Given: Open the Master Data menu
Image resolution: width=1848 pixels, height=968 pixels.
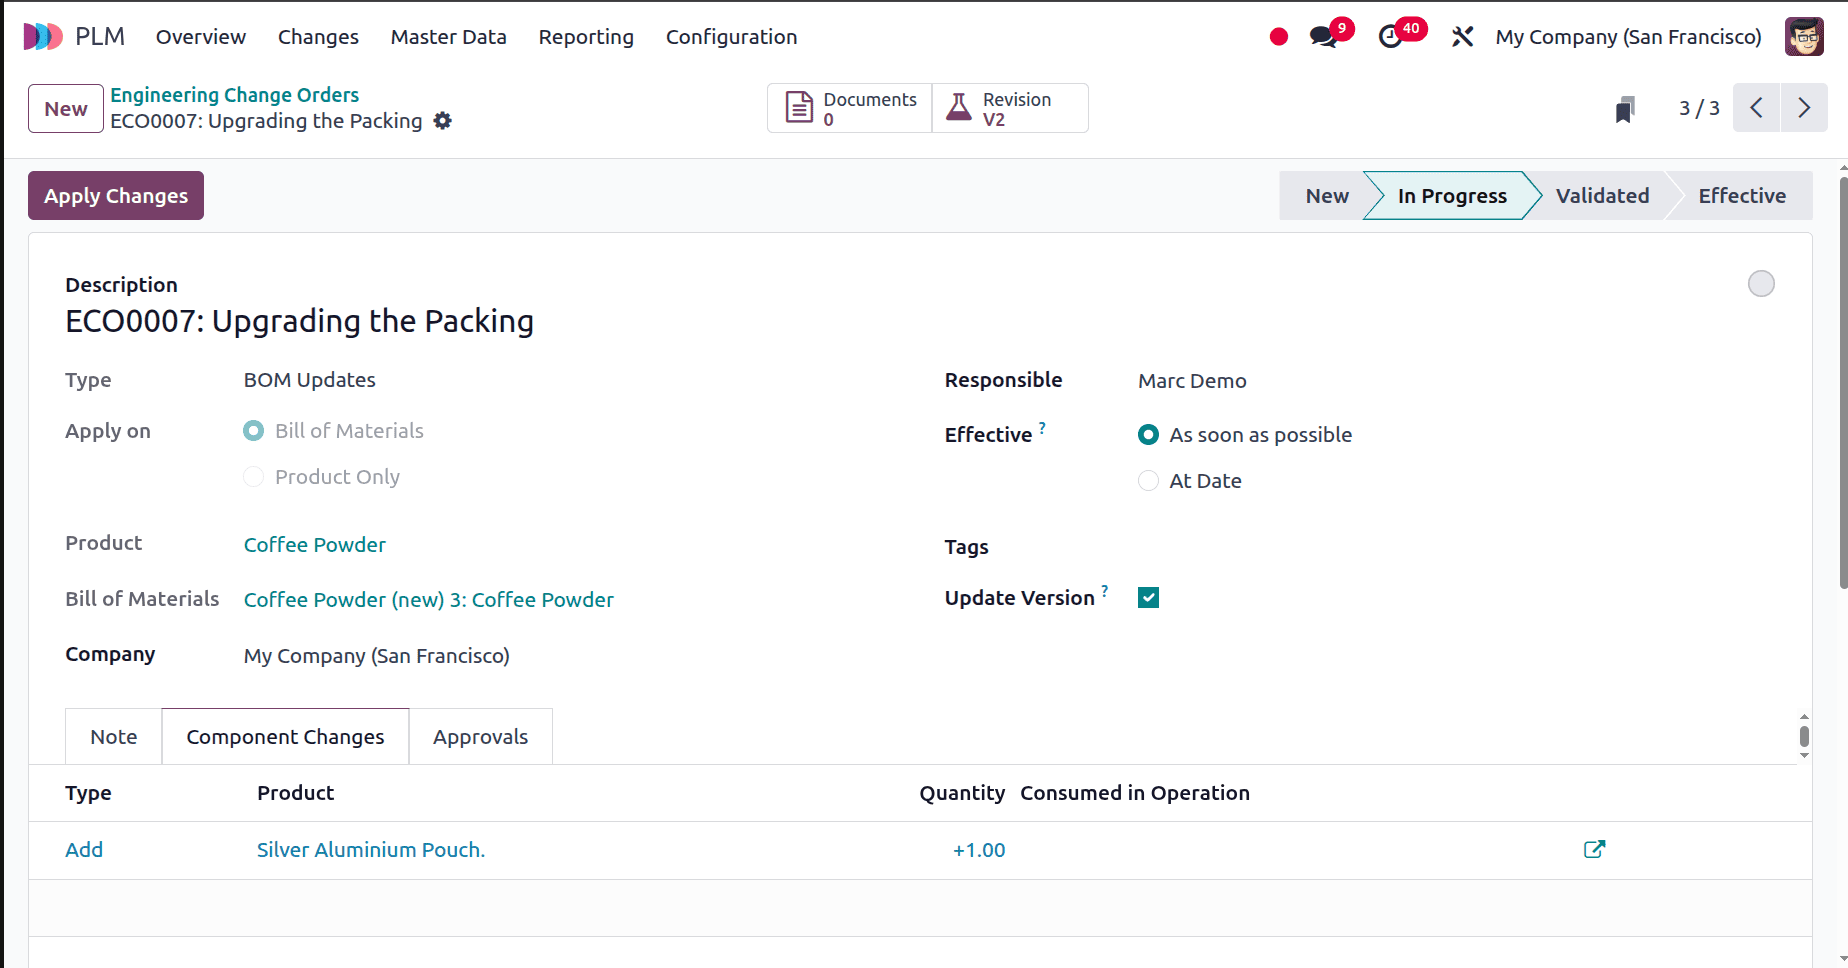Looking at the screenshot, I should point(448,37).
